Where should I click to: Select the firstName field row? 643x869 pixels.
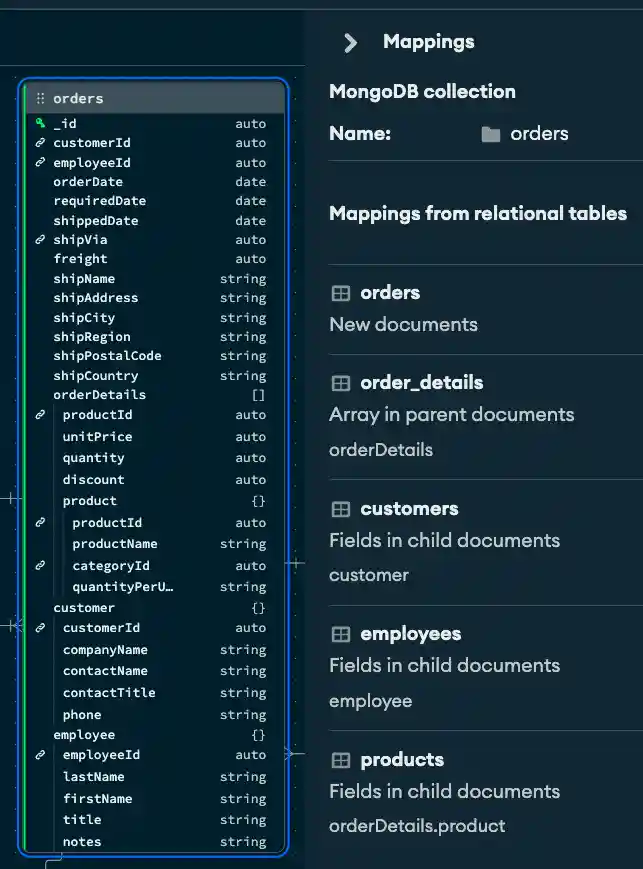point(155,799)
